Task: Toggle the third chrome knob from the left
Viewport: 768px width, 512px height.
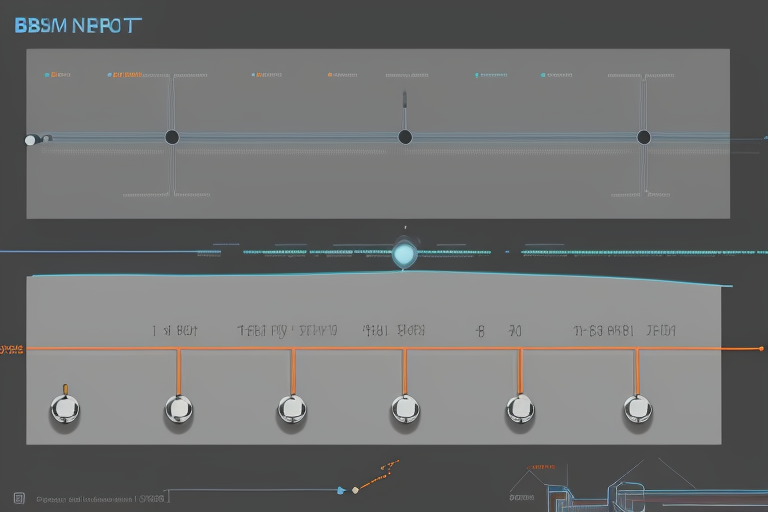Action: click(x=292, y=408)
